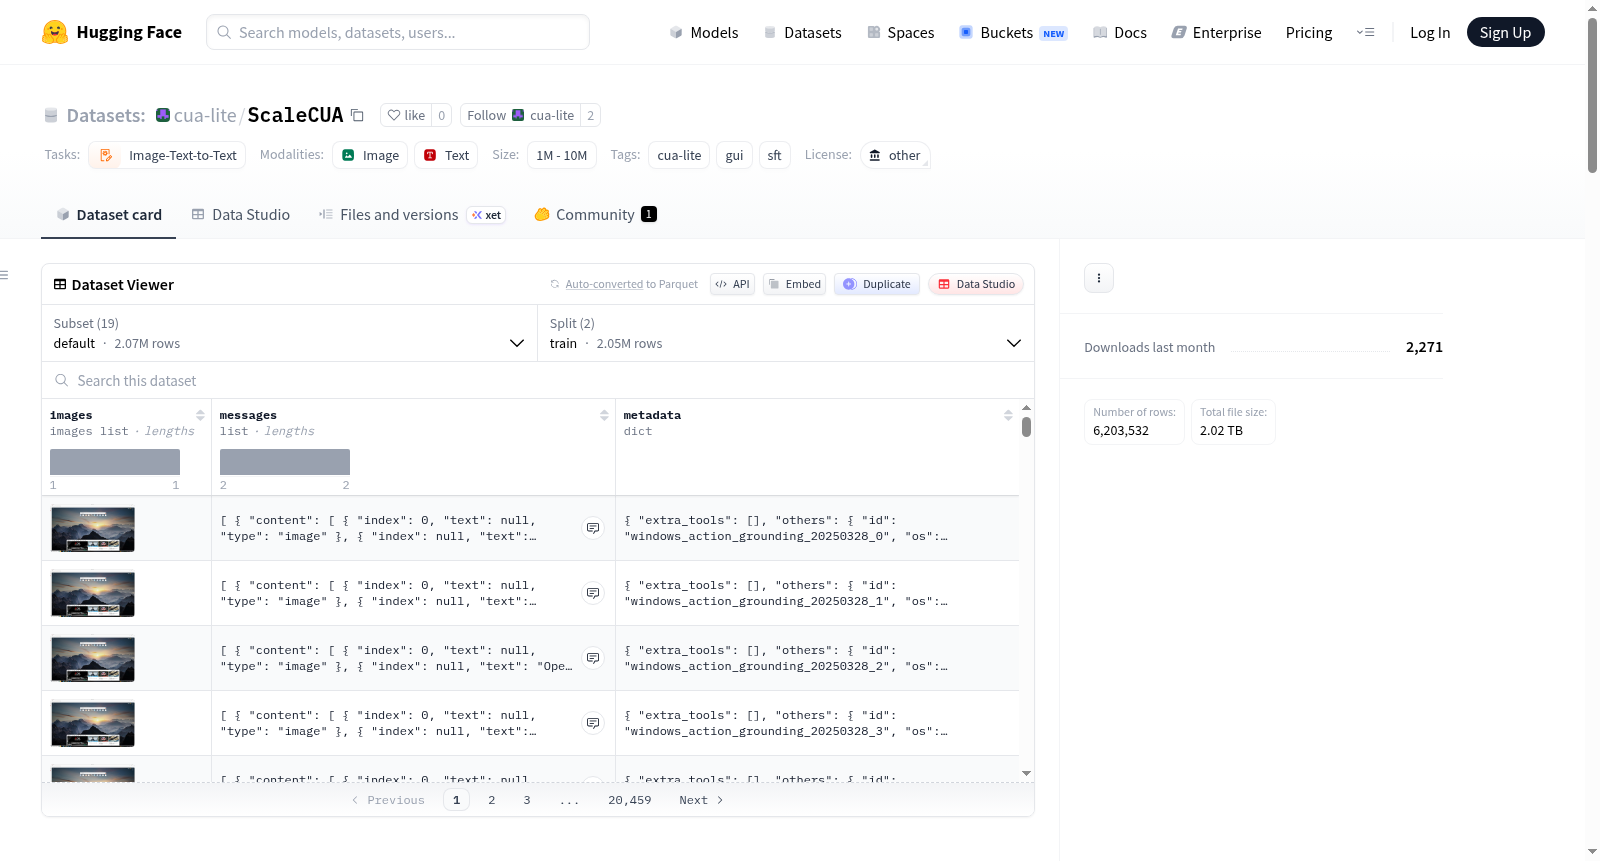Sort the images column with its sort icon
1600x861 pixels.
point(200,415)
